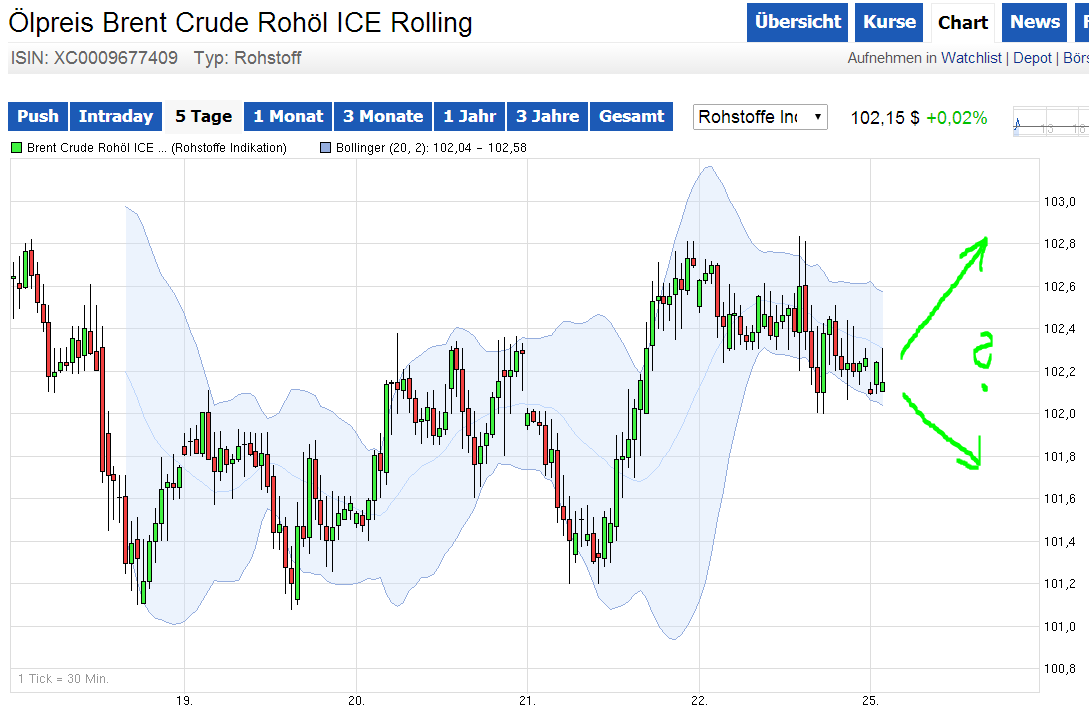Click the Aufnehmen in Watchlist link
This screenshot has width=1089, height=711.
[x=924, y=58]
